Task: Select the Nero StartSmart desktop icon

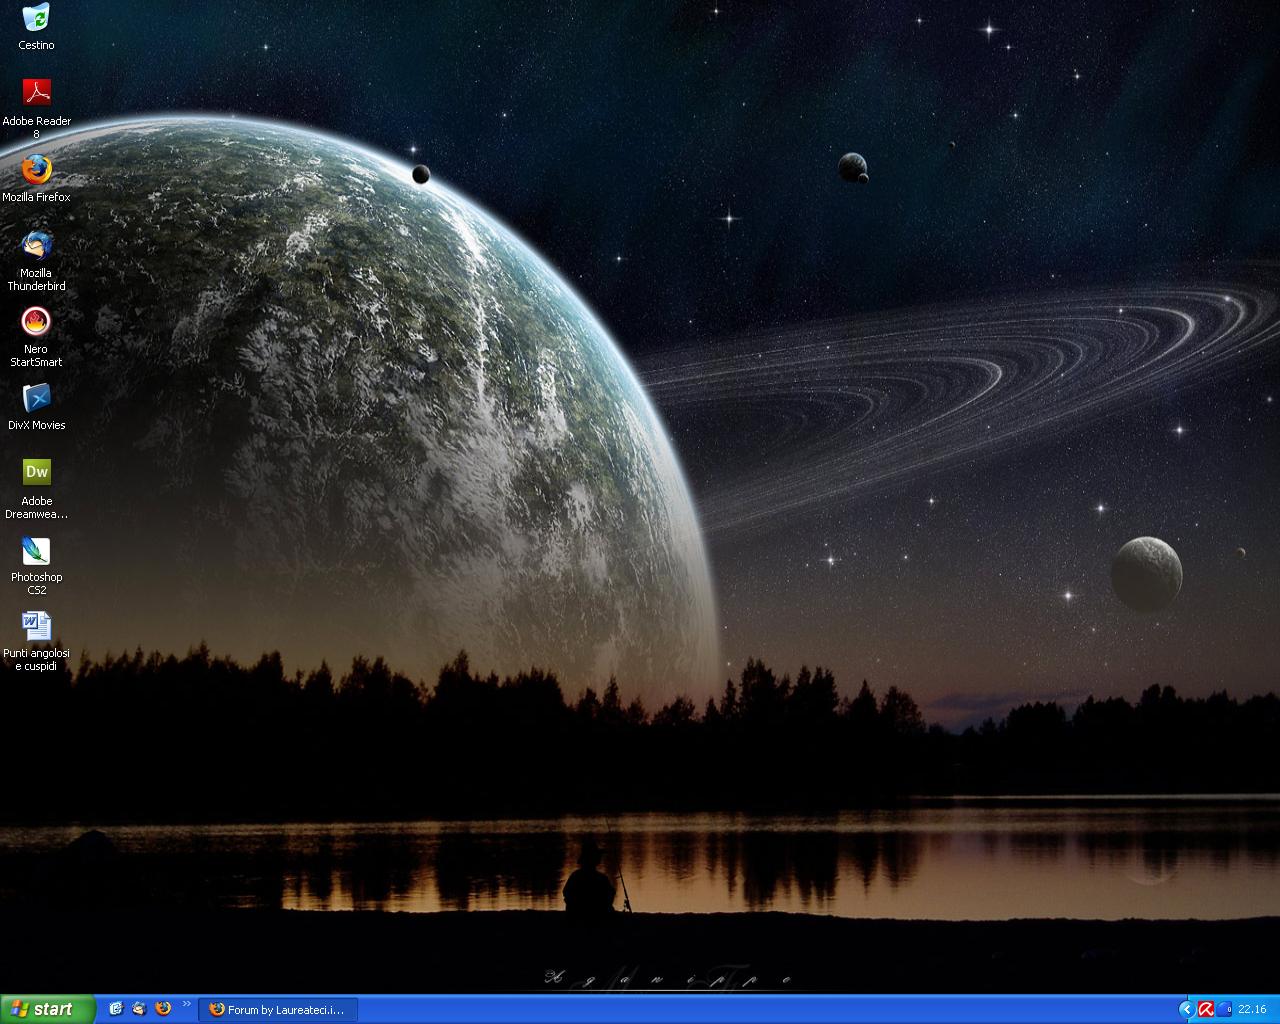Action: pyautogui.click(x=36, y=336)
